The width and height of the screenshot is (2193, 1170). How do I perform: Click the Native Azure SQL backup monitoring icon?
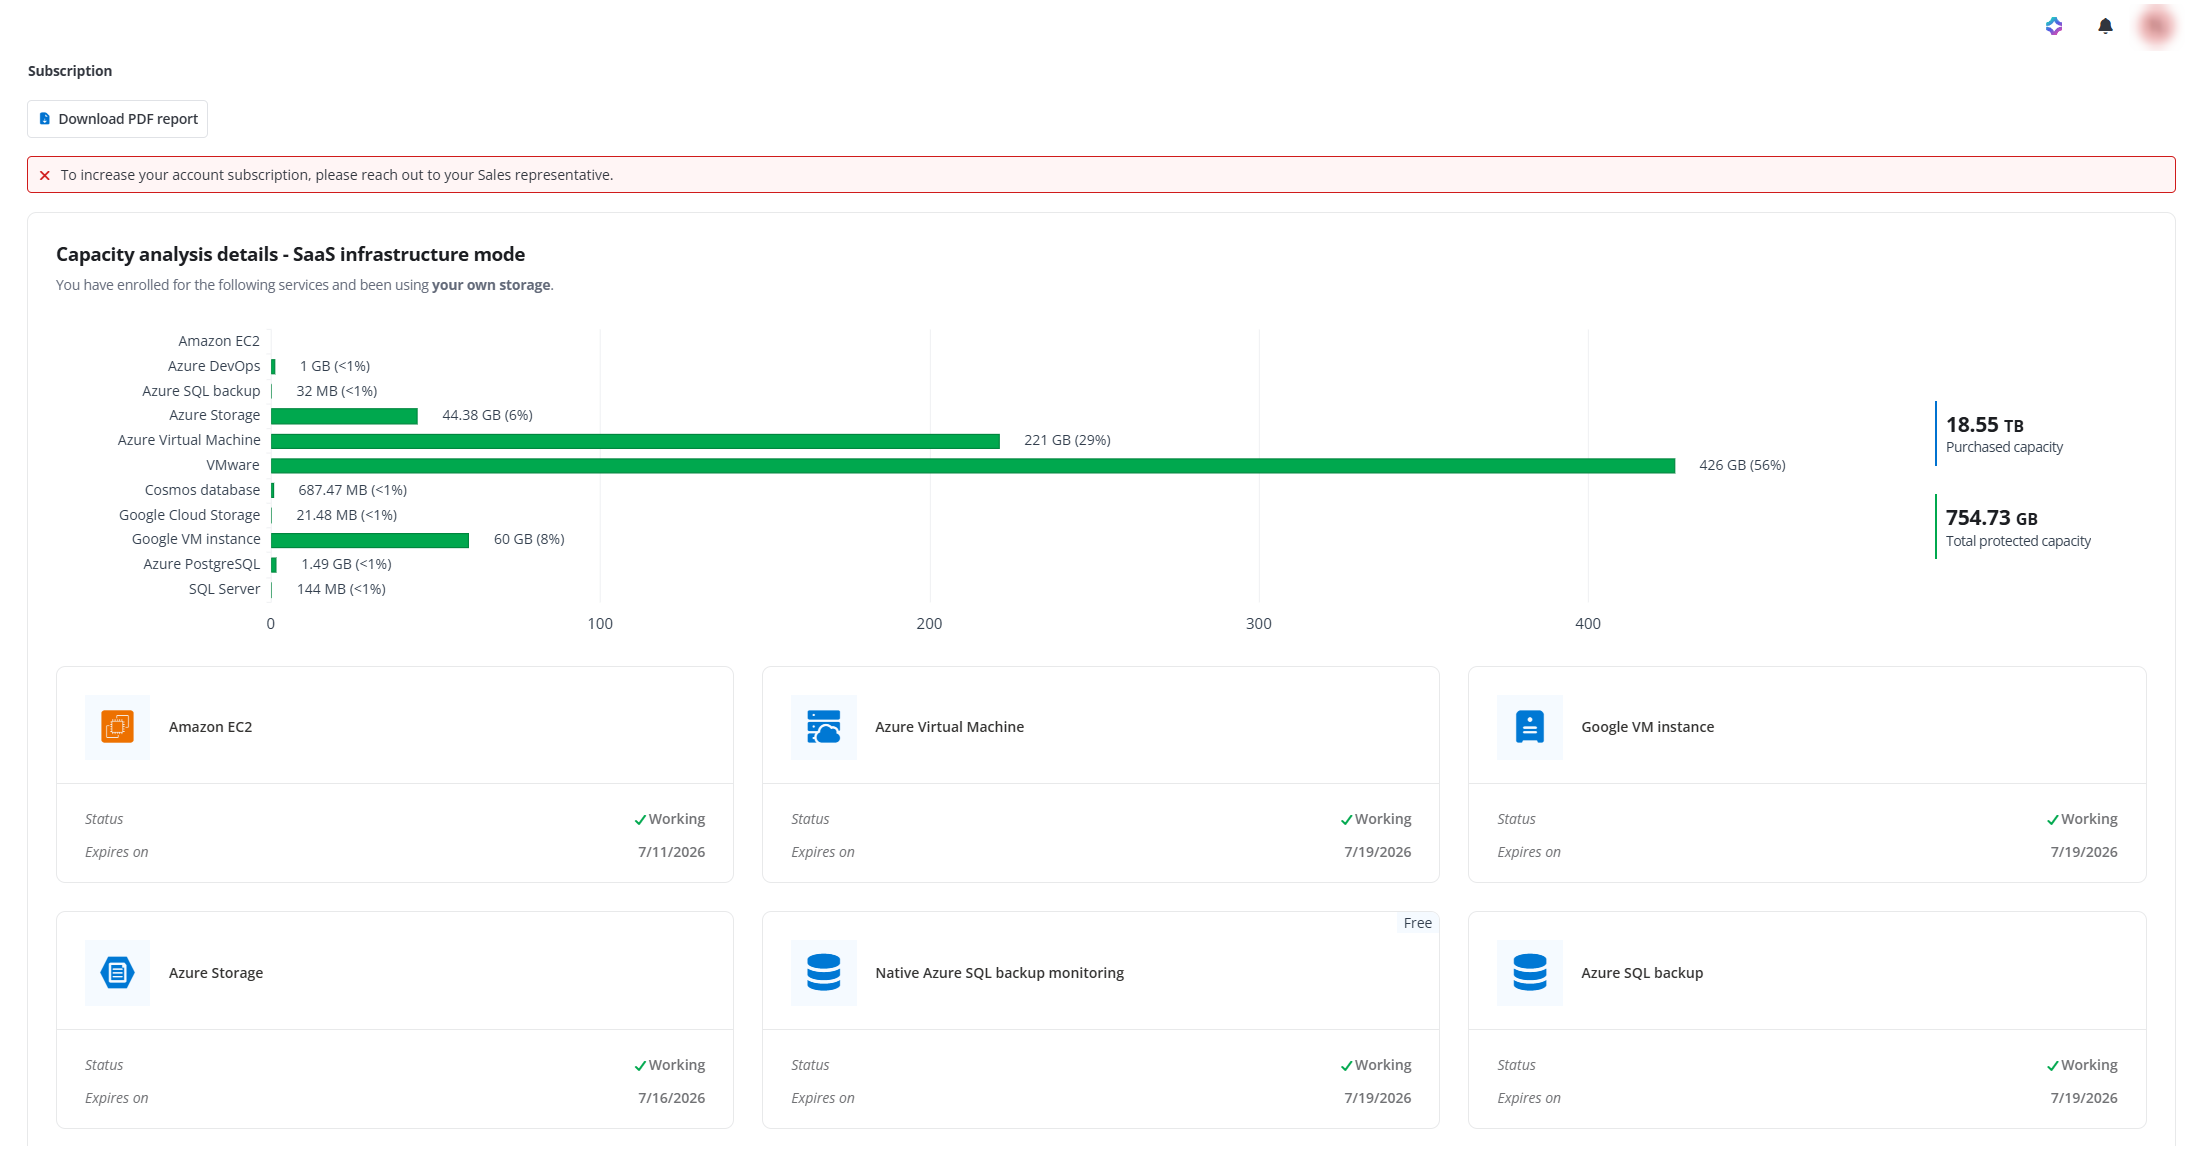click(x=823, y=972)
